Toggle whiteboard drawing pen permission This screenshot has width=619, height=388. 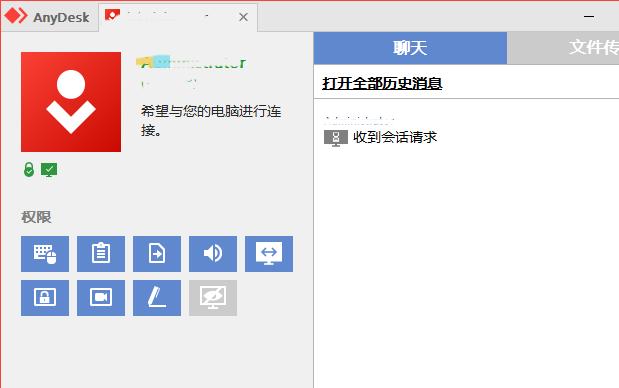pos(157,298)
